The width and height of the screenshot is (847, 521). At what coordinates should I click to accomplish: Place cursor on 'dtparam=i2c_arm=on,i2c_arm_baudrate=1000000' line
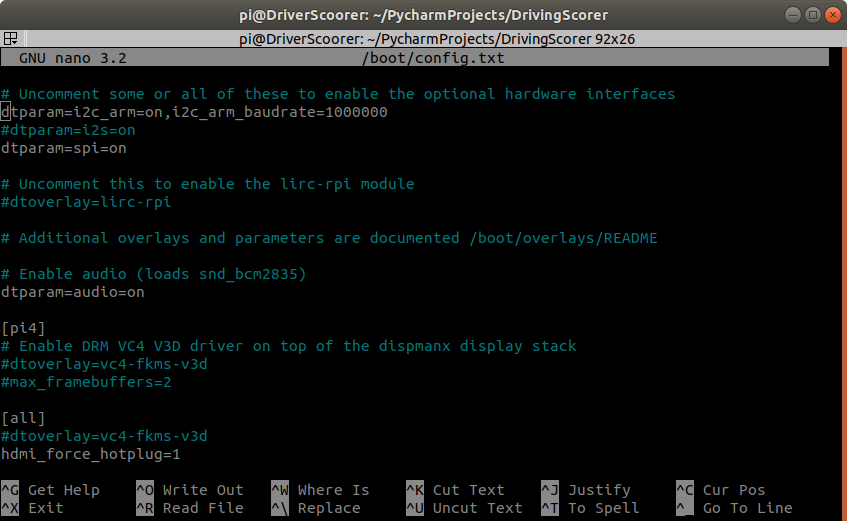coord(194,112)
